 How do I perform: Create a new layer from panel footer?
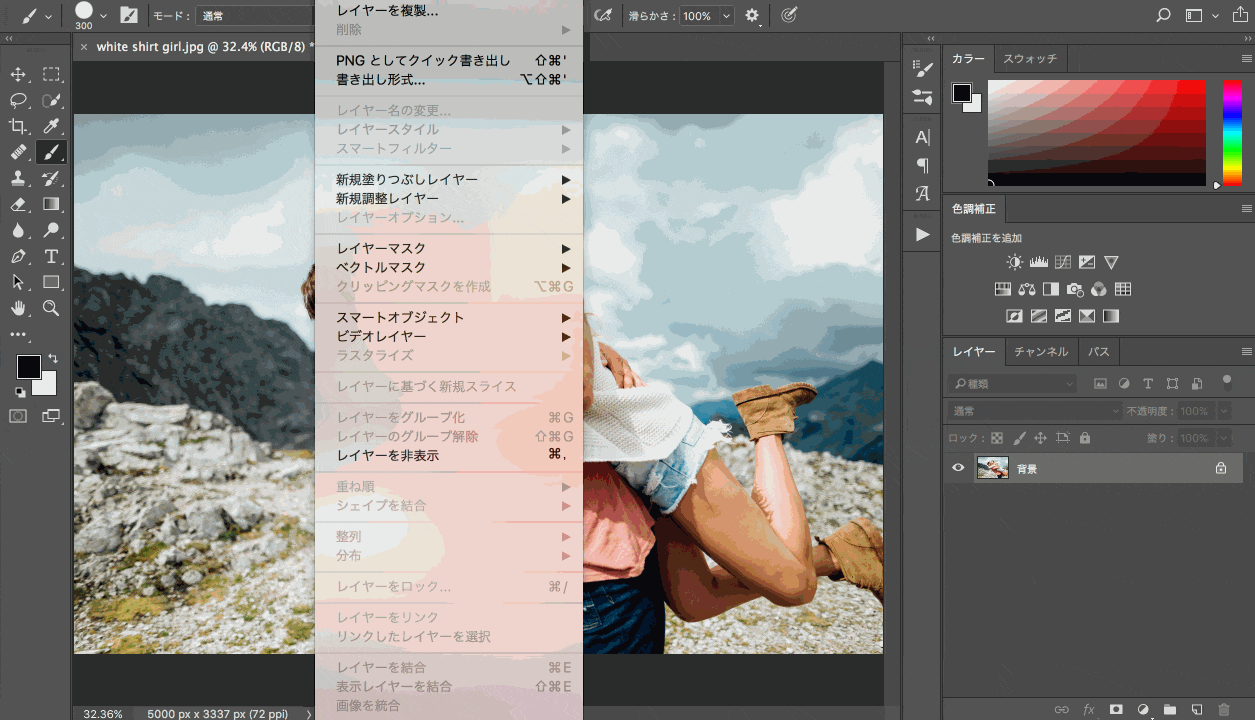click(x=1197, y=709)
